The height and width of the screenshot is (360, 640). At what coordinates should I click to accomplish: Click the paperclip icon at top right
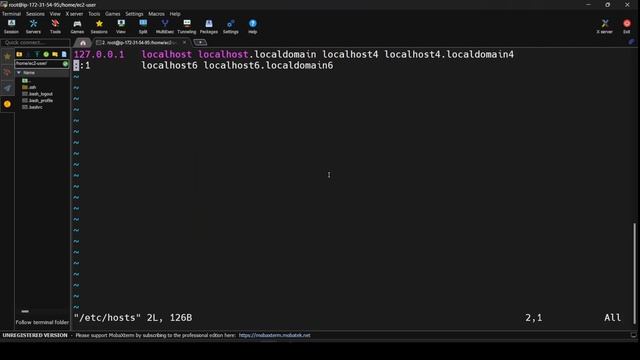(631, 42)
